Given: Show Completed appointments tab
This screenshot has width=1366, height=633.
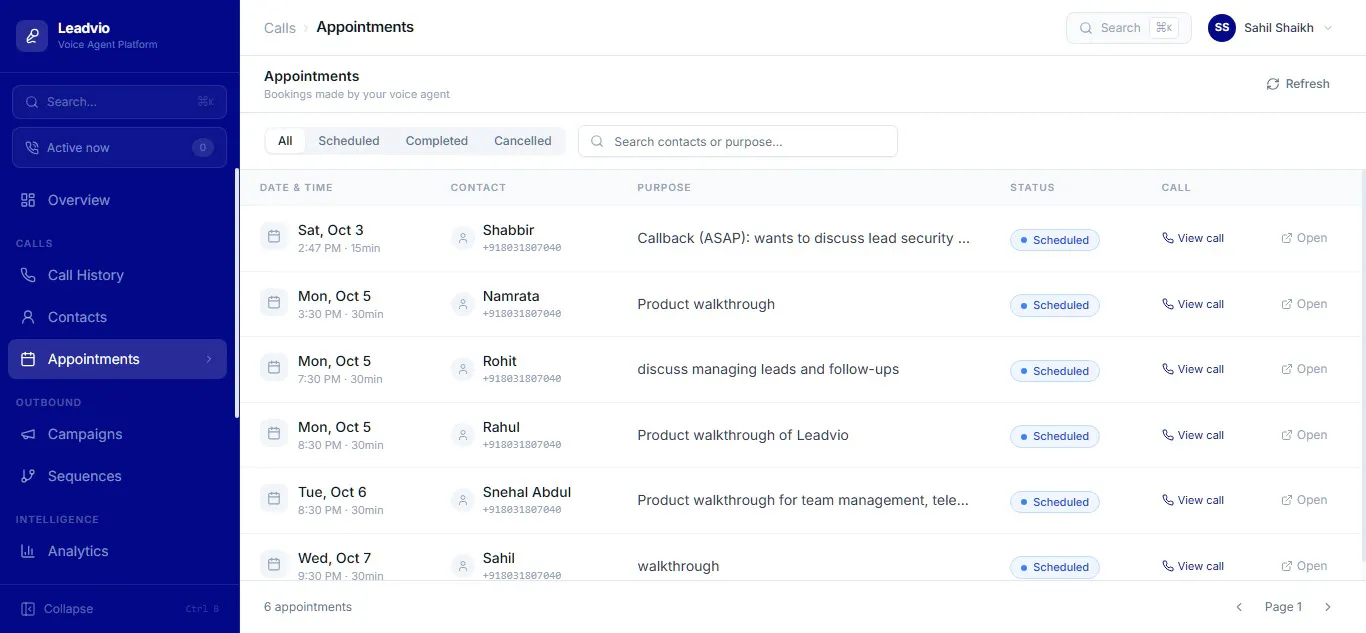Looking at the screenshot, I should (x=437, y=141).
